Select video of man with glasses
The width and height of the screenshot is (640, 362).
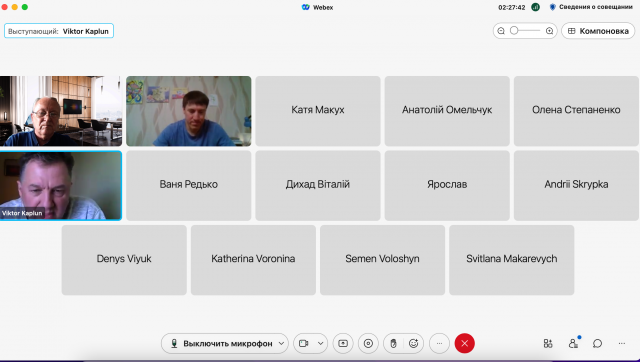61,111
